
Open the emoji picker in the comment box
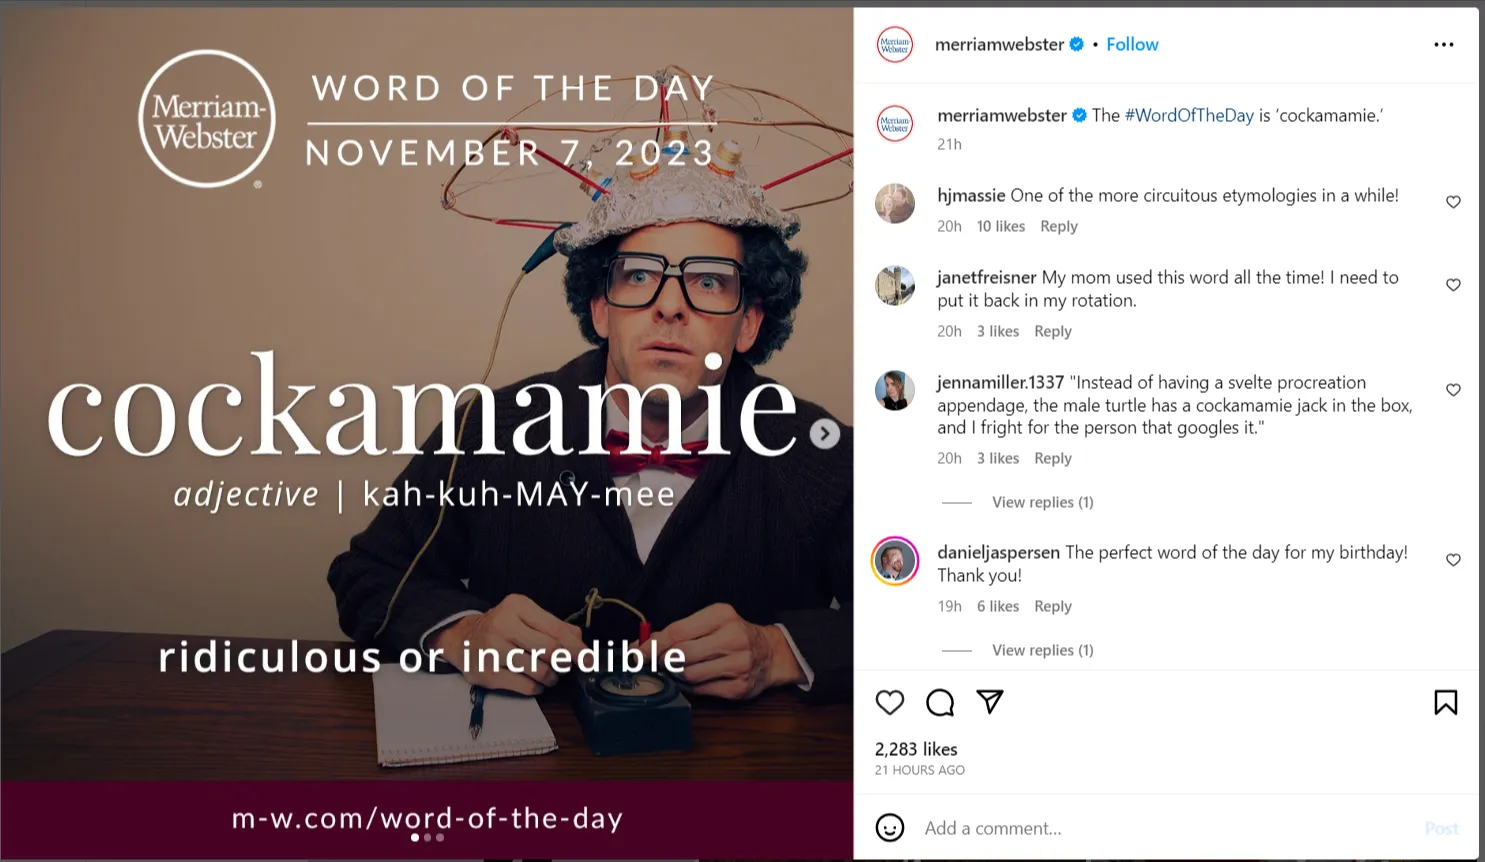point(889,828)
